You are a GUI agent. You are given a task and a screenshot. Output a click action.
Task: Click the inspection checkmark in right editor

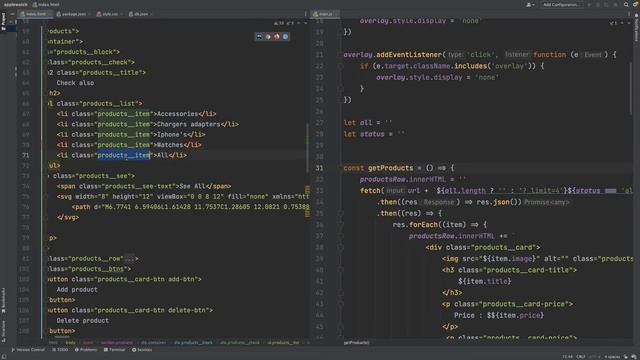[613, 23]
